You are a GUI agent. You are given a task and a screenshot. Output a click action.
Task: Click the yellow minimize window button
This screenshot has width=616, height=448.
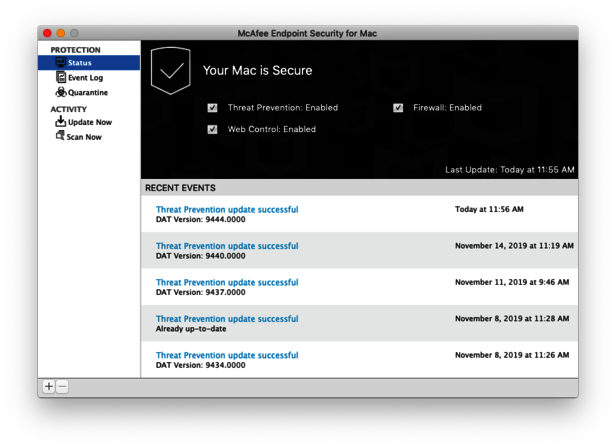(x=60, y=33)
